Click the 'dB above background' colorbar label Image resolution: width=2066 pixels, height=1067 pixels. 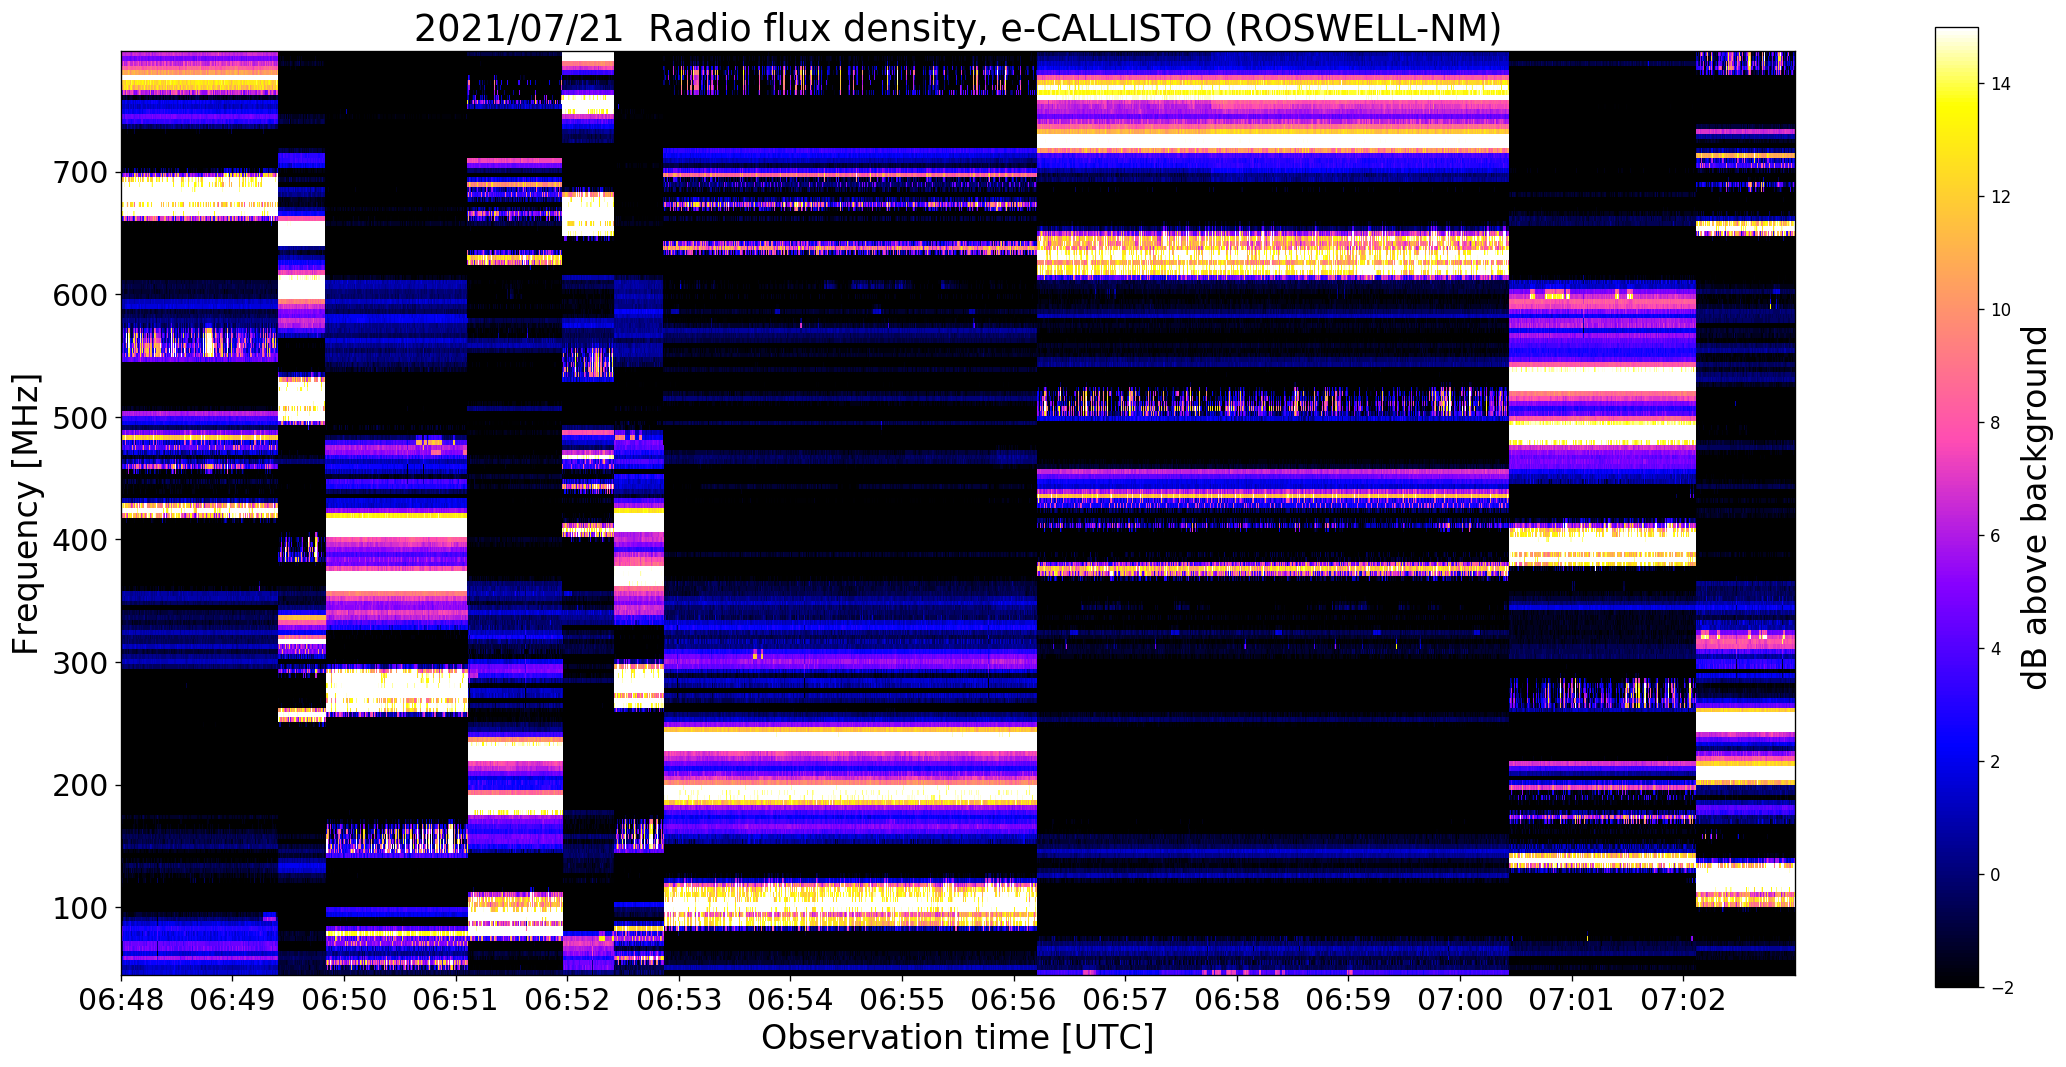pos(2036,507)
